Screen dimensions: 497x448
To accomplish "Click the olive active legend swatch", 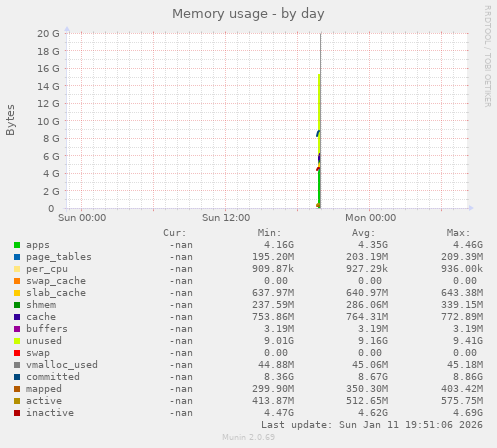I will 17,401.
